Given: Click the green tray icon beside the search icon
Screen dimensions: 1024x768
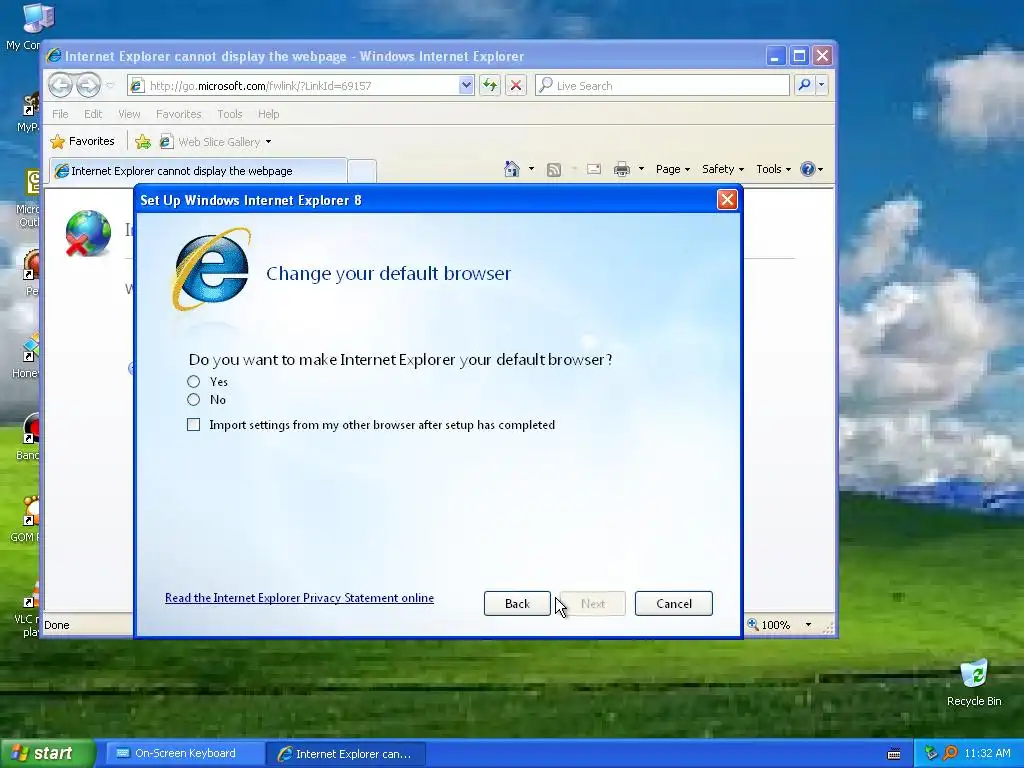Looking at the screenshot, I should tap(931, 754).
